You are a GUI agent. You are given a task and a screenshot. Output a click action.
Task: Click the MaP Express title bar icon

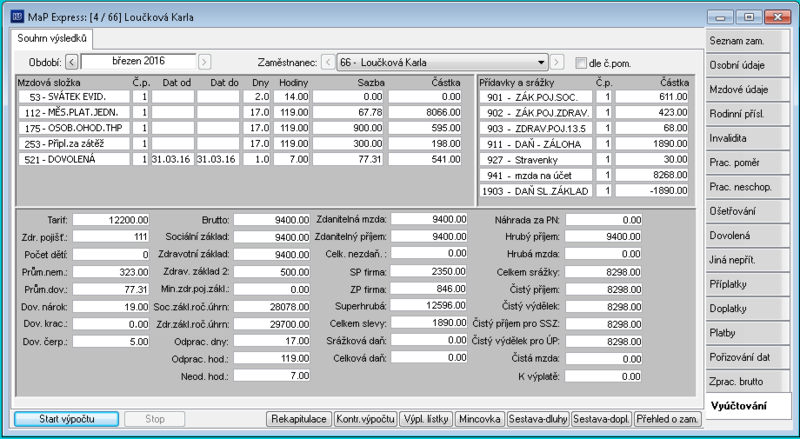tap(17, 17)
